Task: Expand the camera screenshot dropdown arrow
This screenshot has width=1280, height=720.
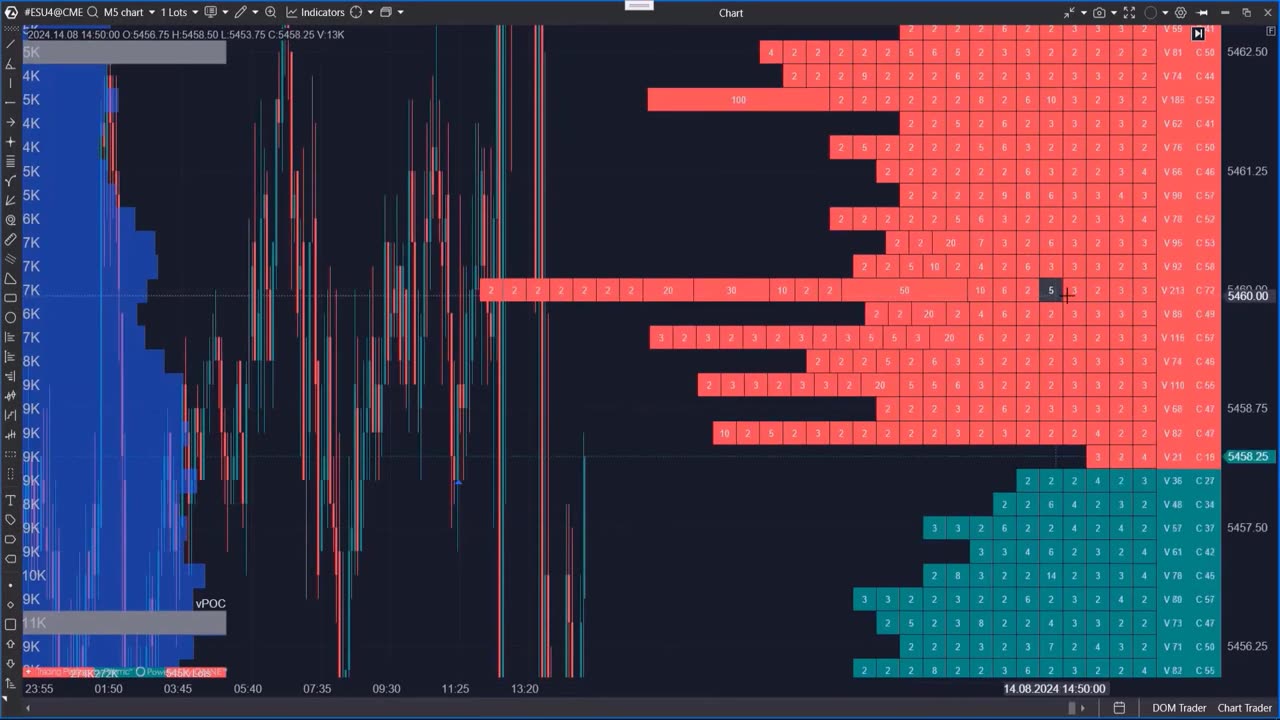Action: [1114, 12]
